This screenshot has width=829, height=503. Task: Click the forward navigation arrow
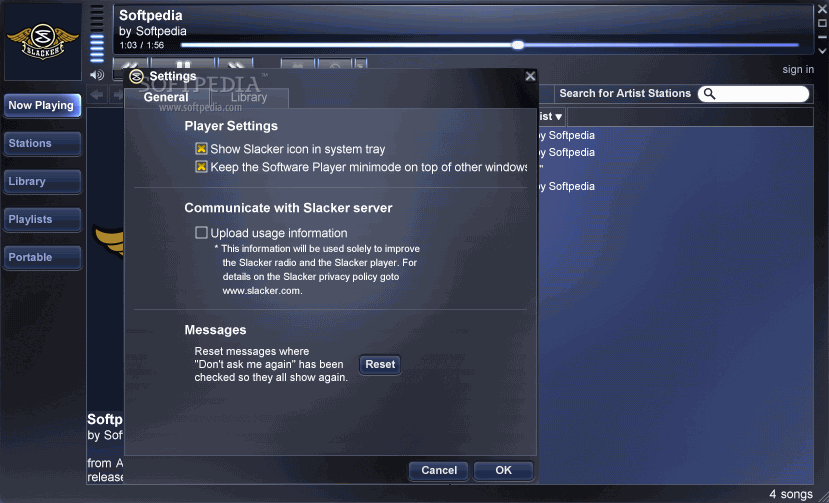[117, 95]
